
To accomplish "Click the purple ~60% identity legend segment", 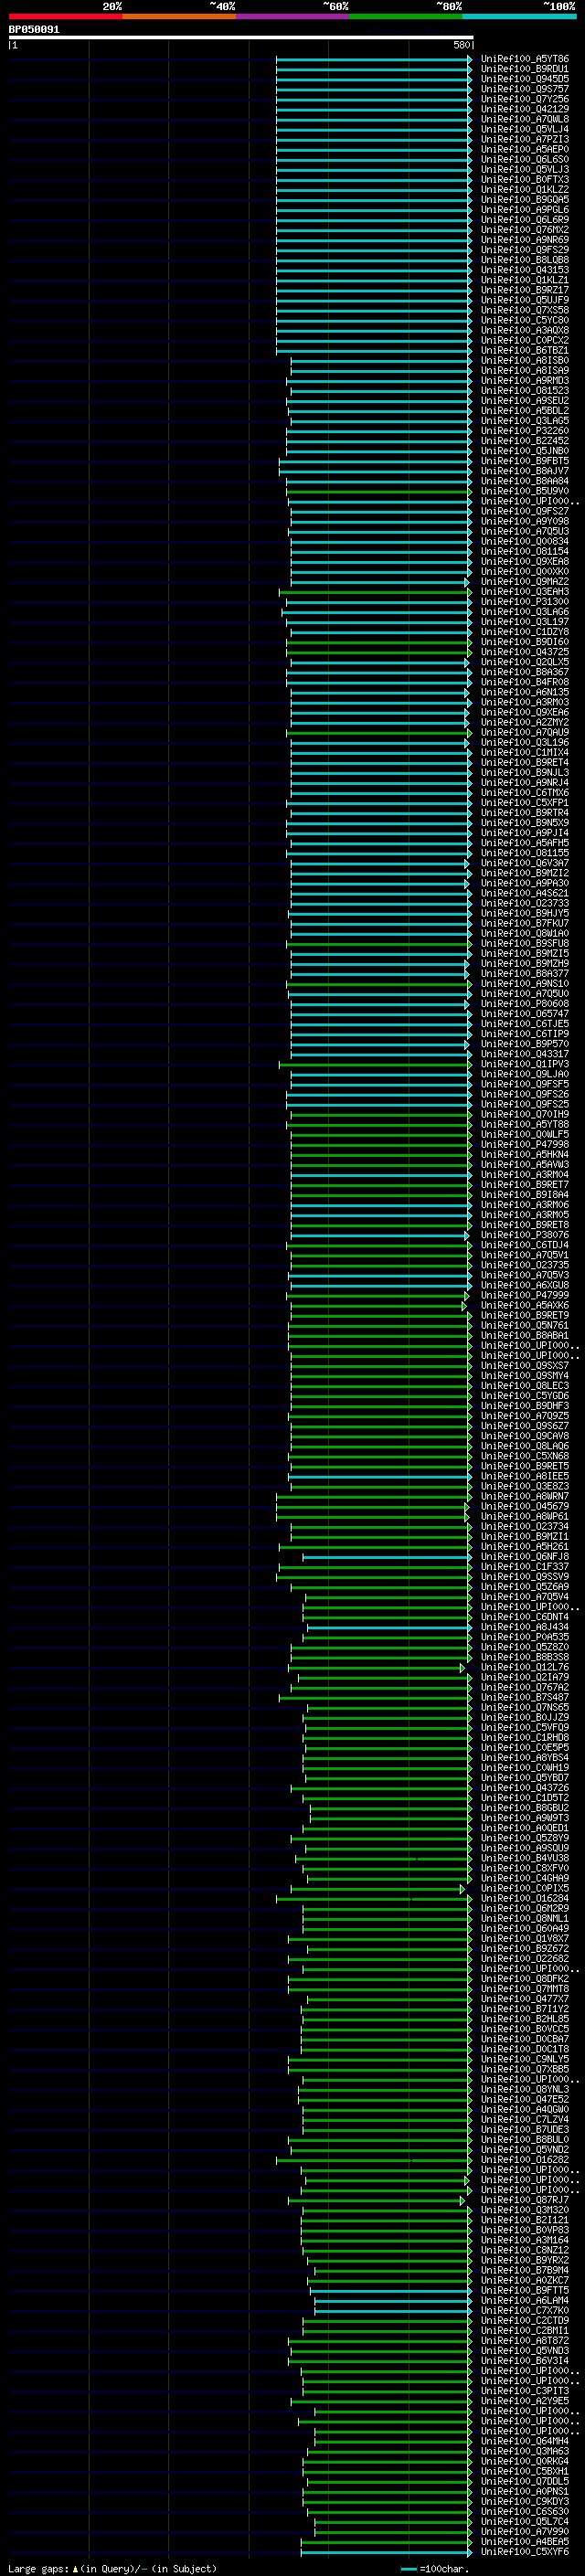I will (x=292, y=16).
